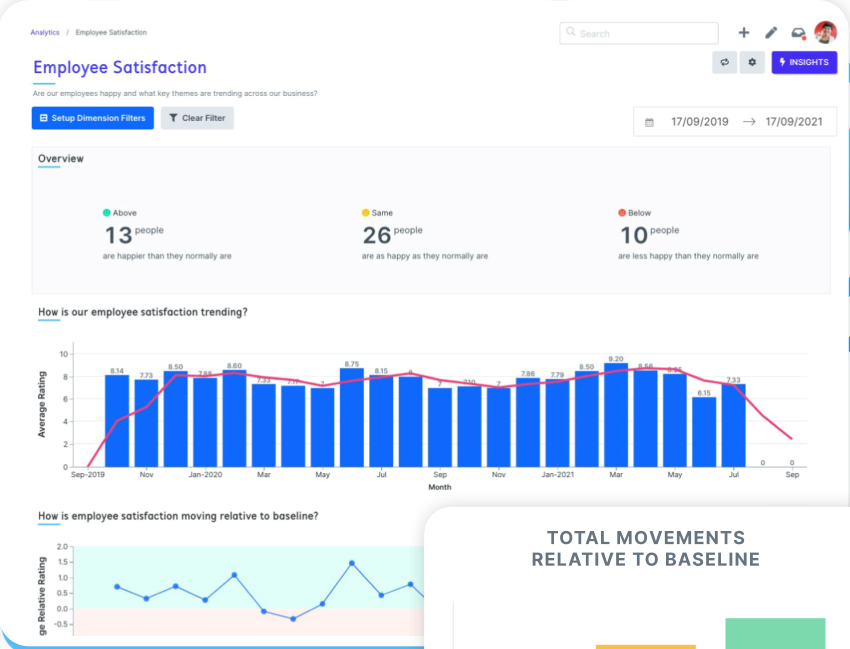Click the calendar icon in date range
Viewport: 850px width, 649px height.
pos(649,122)
